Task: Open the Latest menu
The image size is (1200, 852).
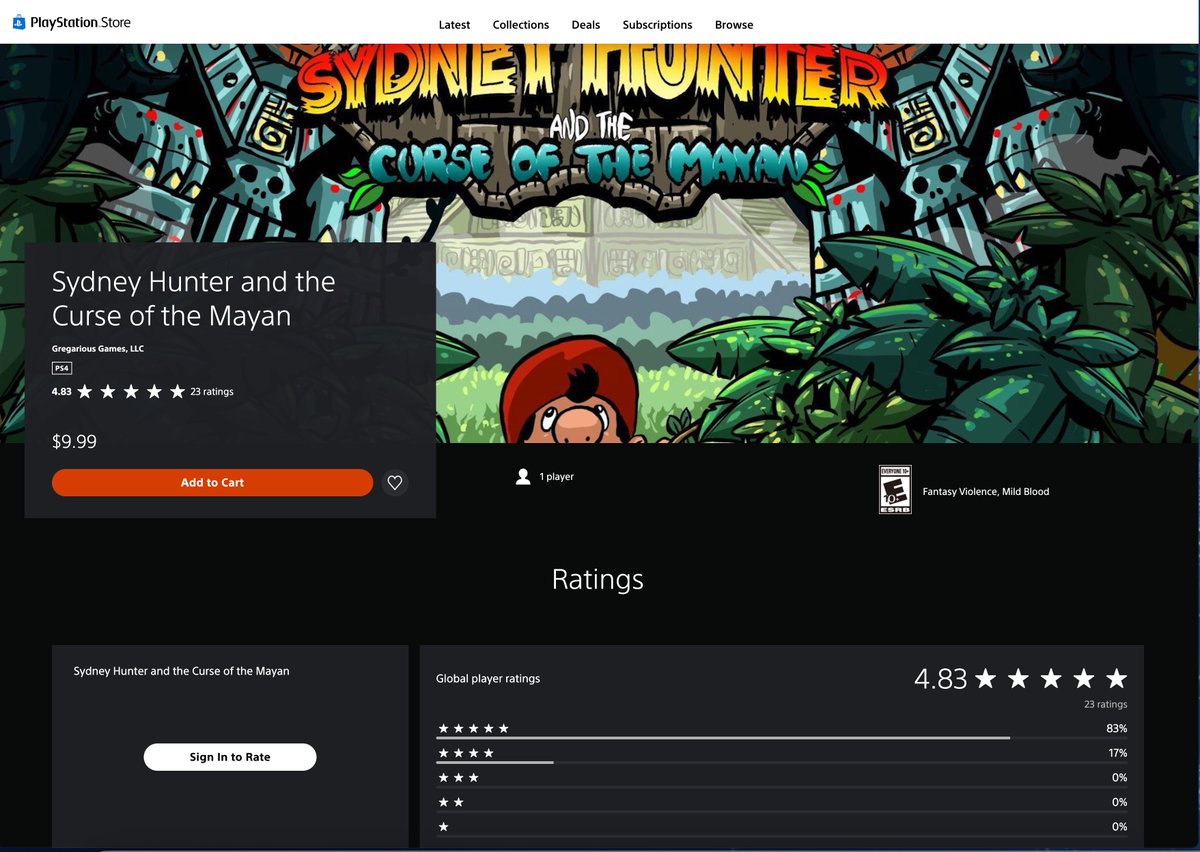Action: 455,25
